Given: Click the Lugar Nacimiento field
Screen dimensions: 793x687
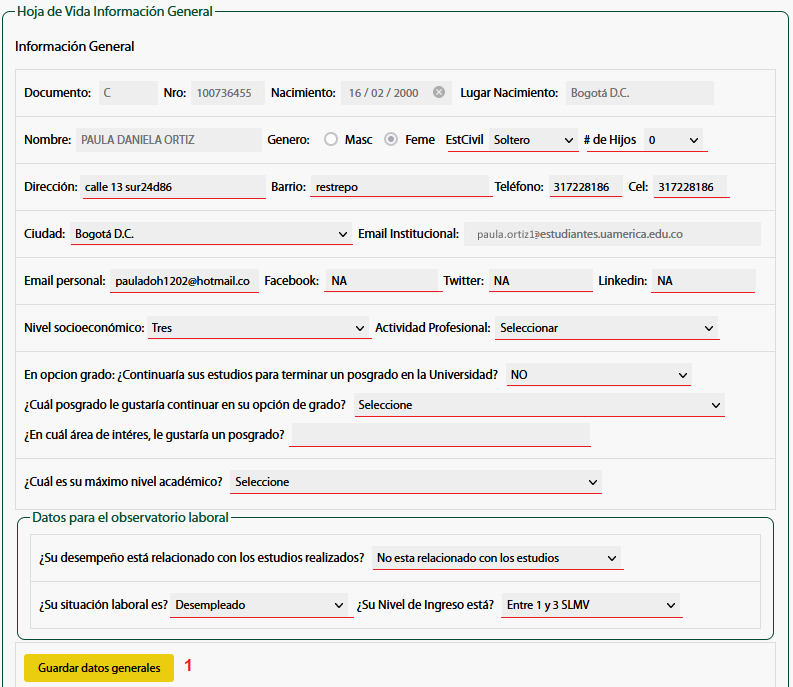Looking at the screenshot, I should tap(640, 93).
